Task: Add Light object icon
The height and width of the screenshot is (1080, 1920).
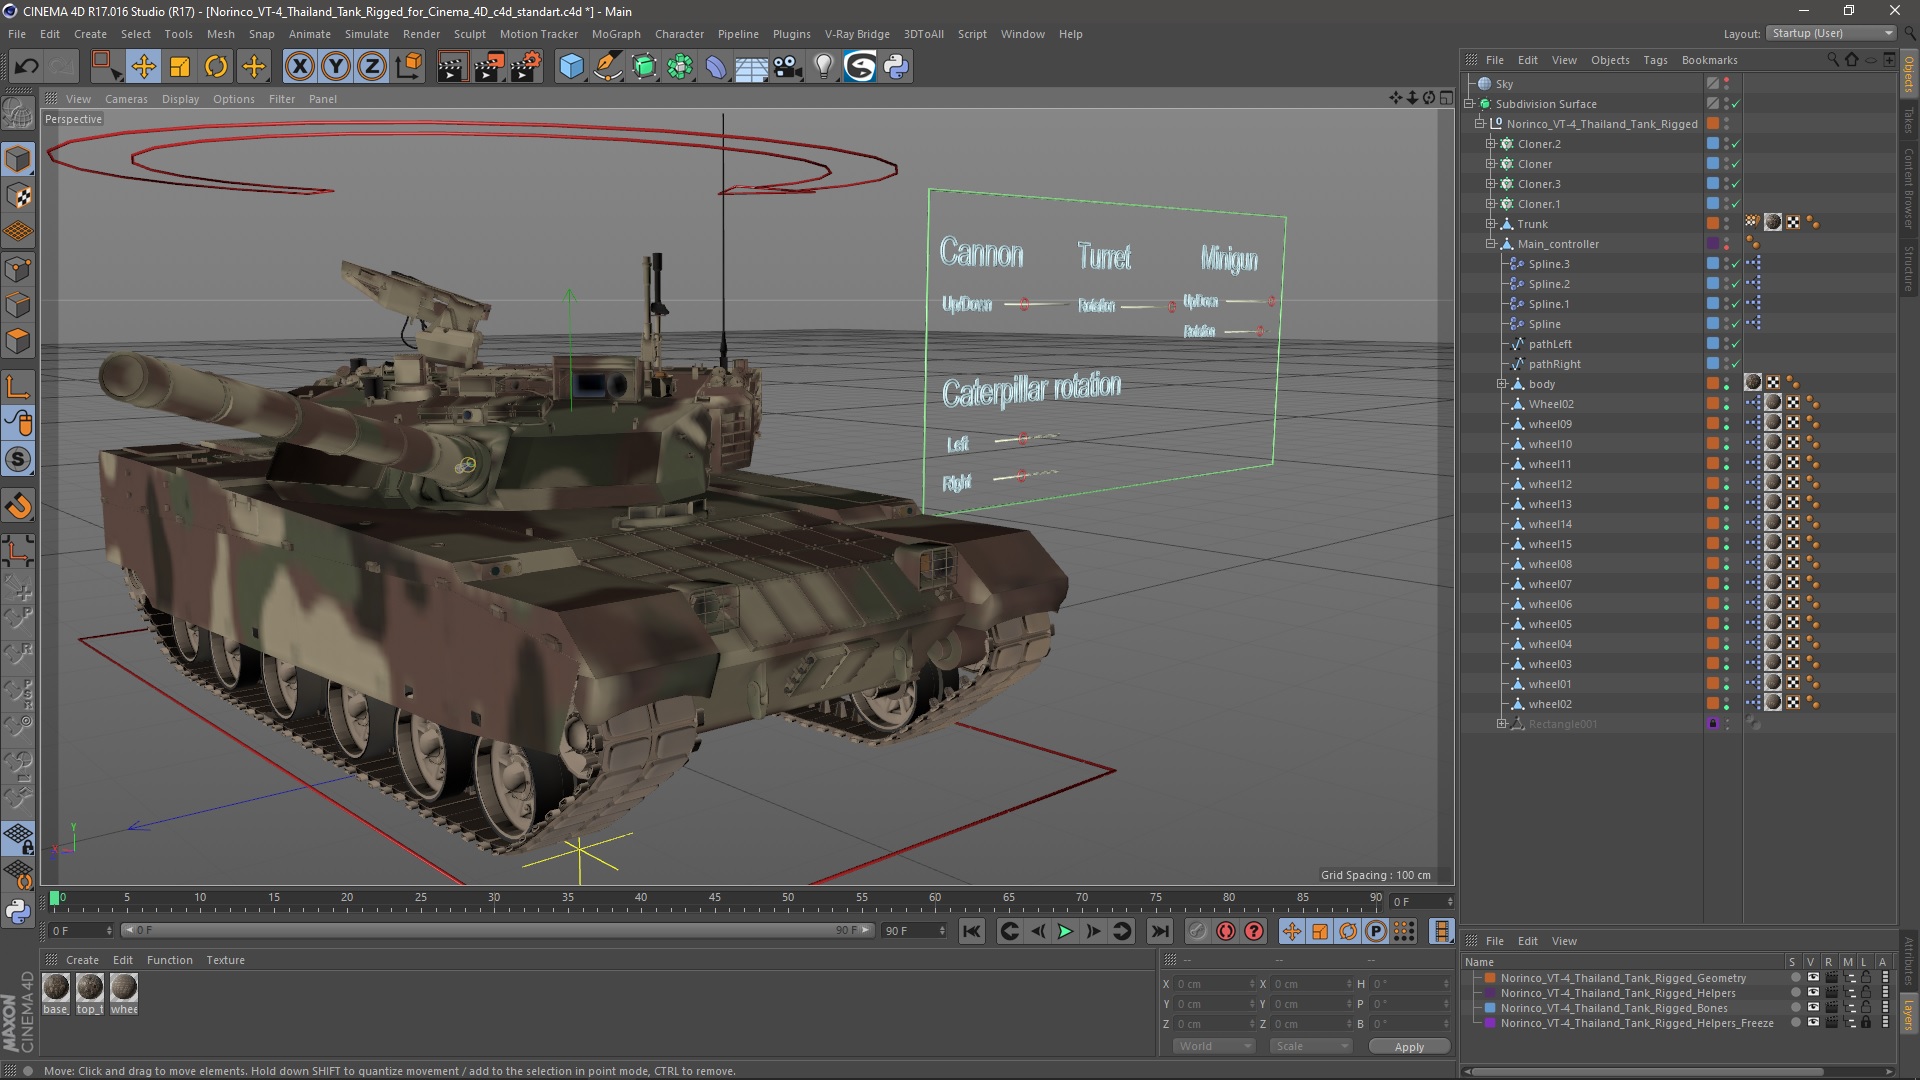Action: click(823, 67)
